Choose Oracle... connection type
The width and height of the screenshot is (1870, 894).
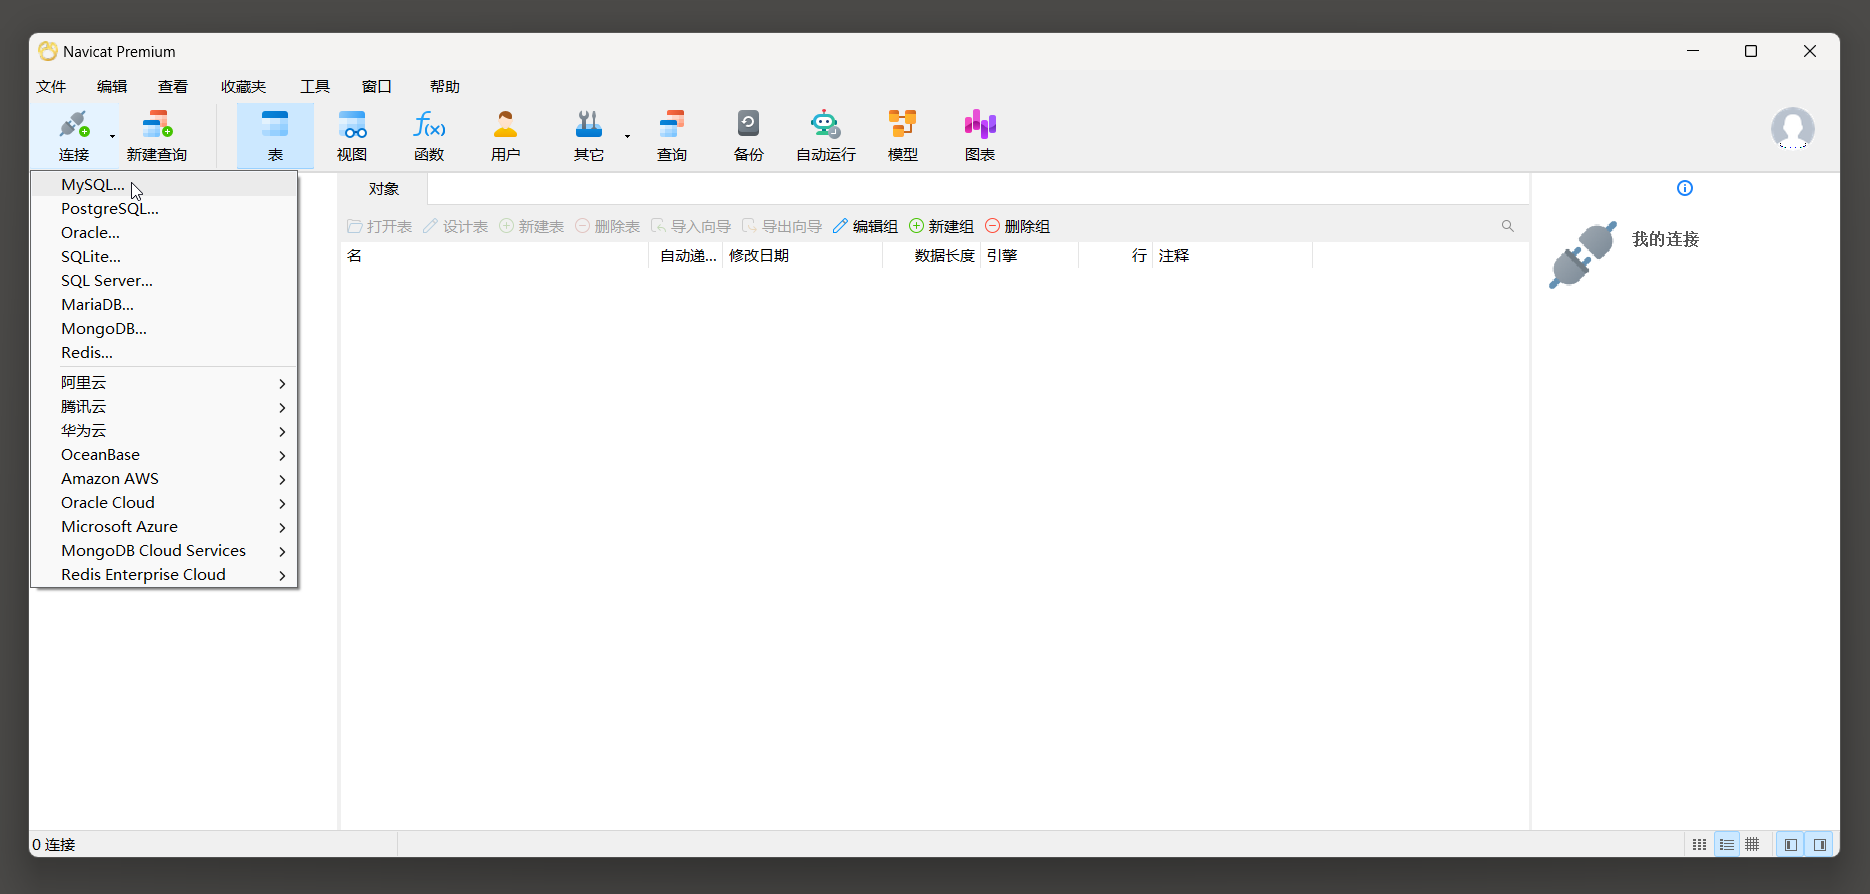pyautogui.click(x=164, y=232)
